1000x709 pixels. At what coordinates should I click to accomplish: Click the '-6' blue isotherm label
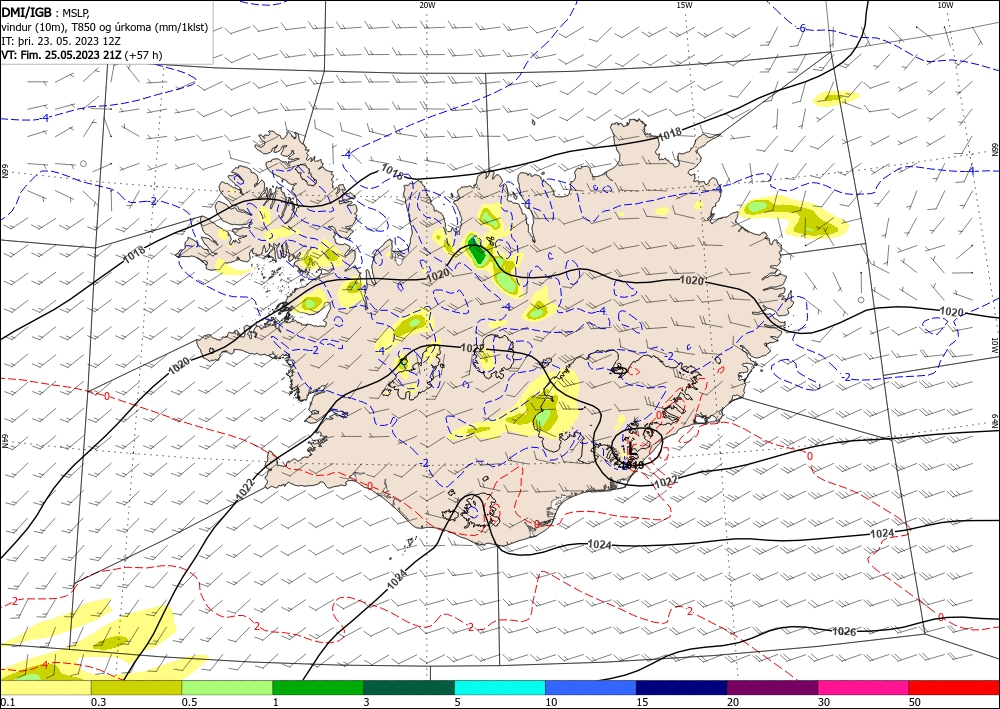pyautogui.click(x=802, y=28)
